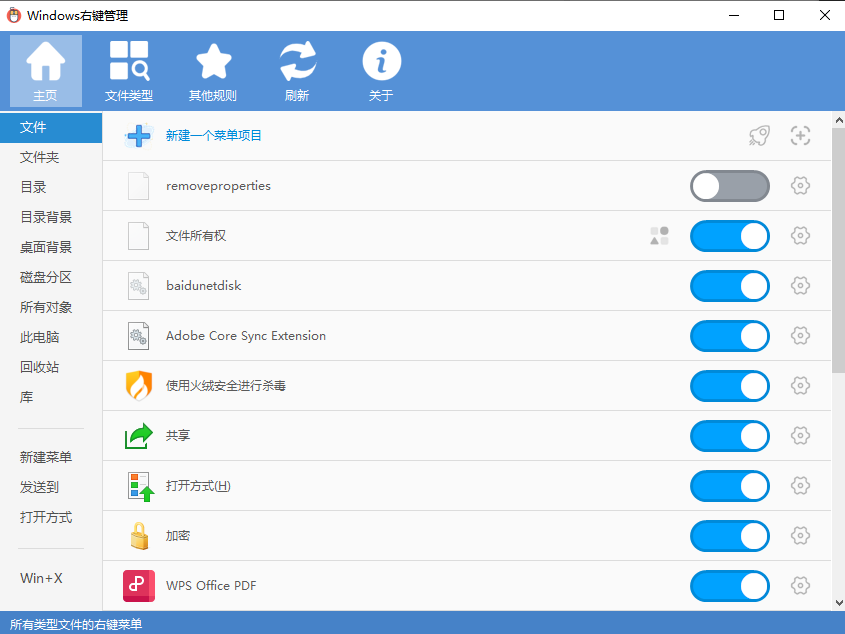Open the 关于 info icon
Screen dimensions: 845x634
coord(381,71)
